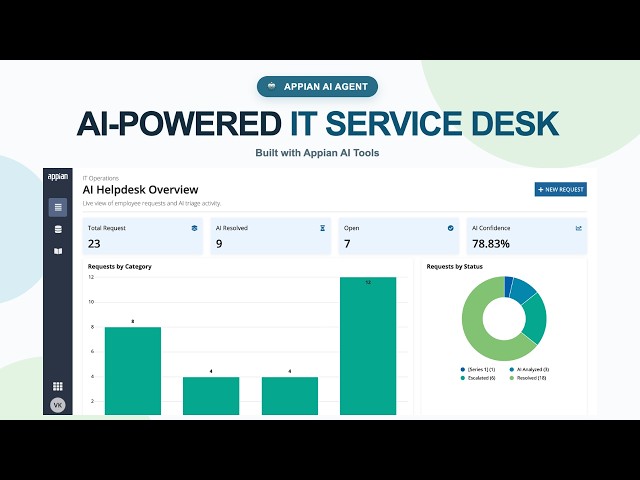Select the Total Request 23 card
This screenshot has height=480, width=640.
(x=143, y=236)
